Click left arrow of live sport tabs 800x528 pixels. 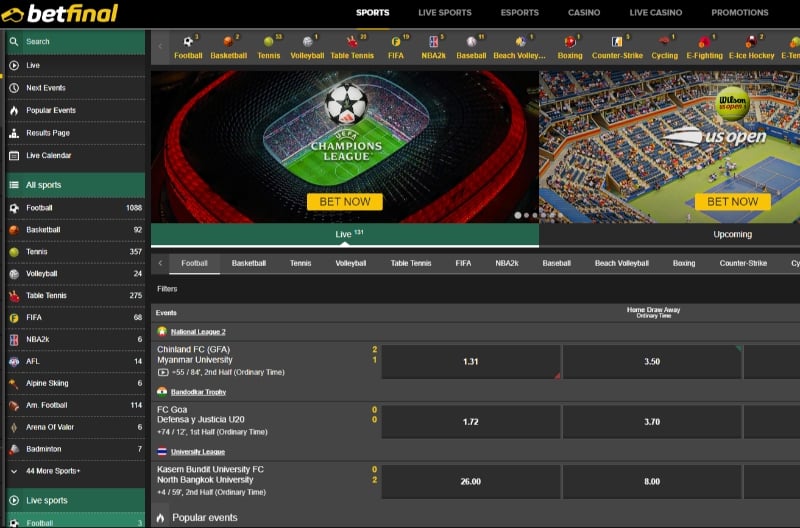pyautogui.click(x=160, y=263)
